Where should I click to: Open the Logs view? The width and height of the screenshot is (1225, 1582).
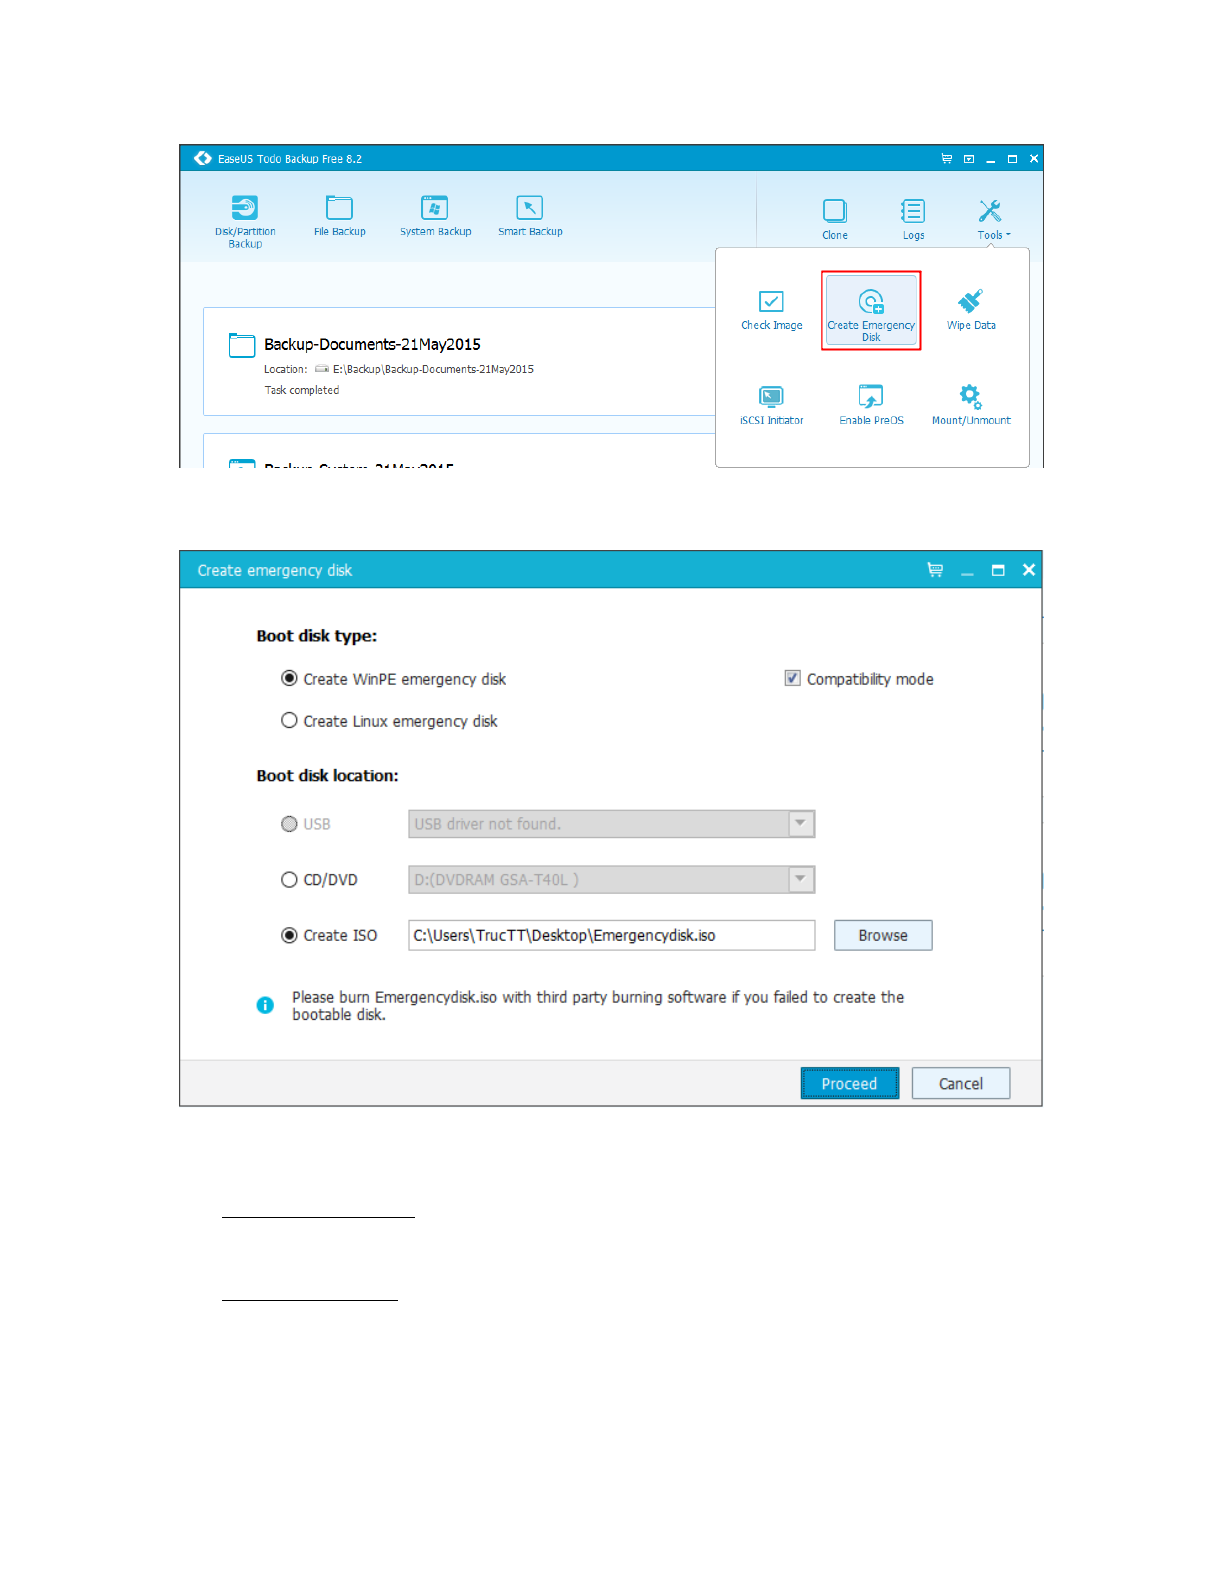click(913, 218)
